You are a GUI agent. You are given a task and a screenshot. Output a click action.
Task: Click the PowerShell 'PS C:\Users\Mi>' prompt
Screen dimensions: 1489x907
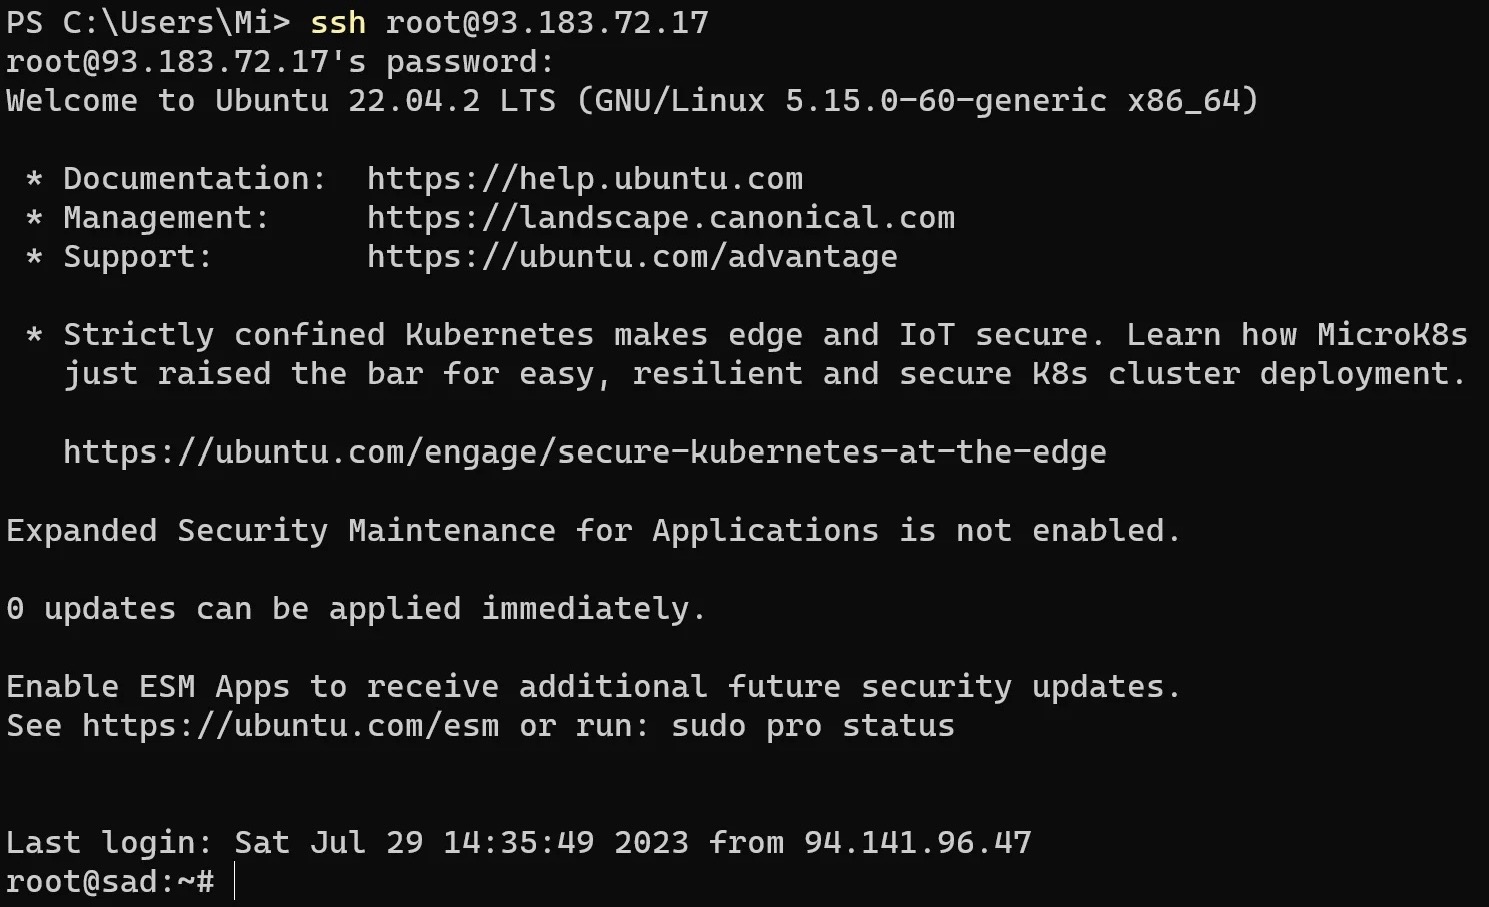point(147,23)
